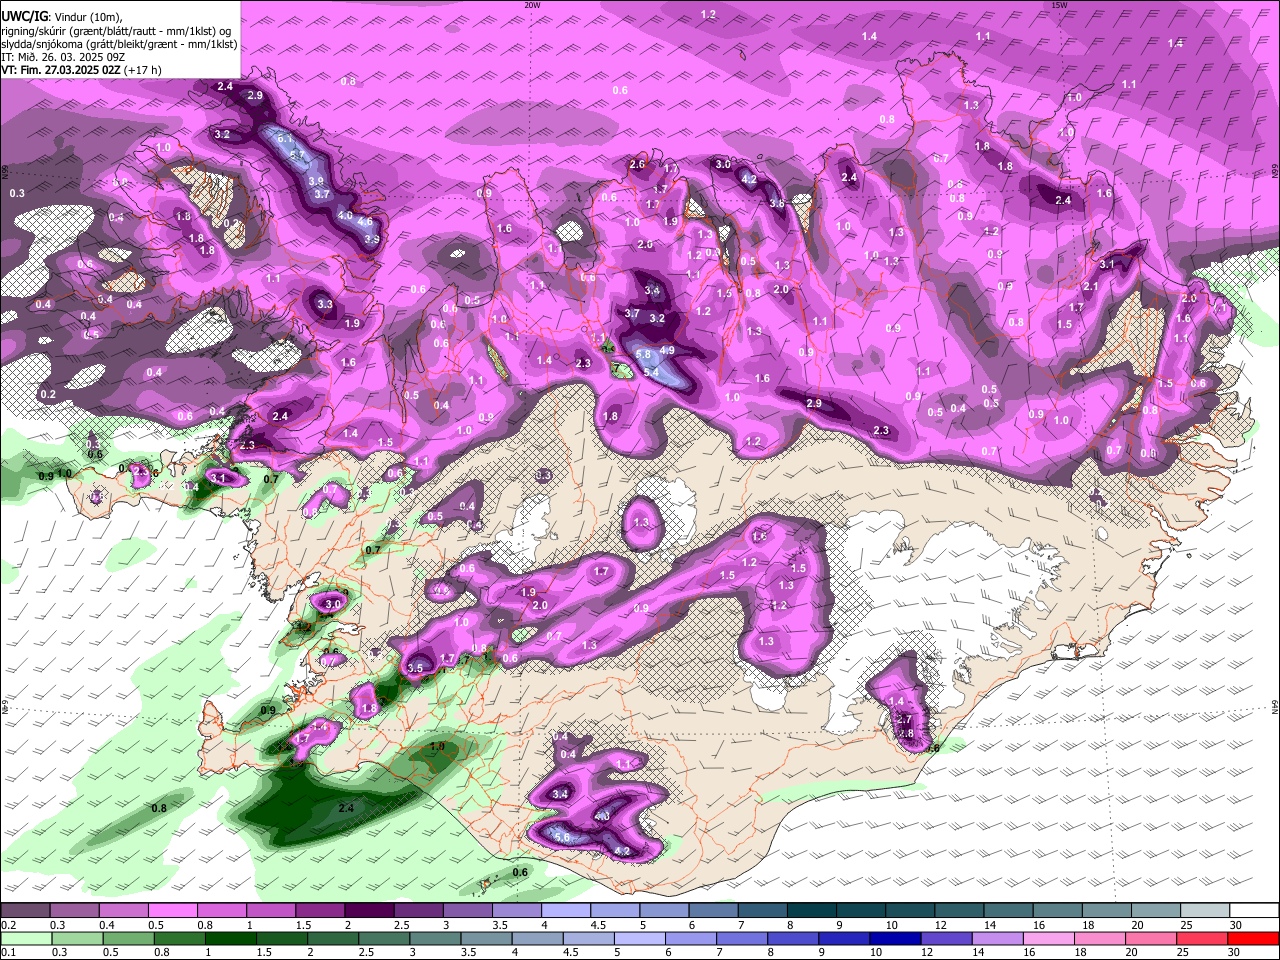Screen dimensions: 1280x960
Task: Click the red 30 mm rain legend swatch
Action: click(x=1253, y=938)
